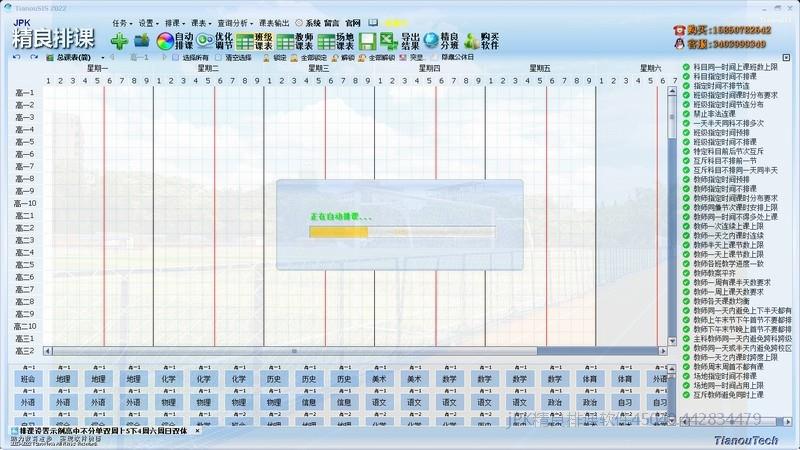
Task: Toggle rule 指定时间不排节连
Action: pos(686,86)
